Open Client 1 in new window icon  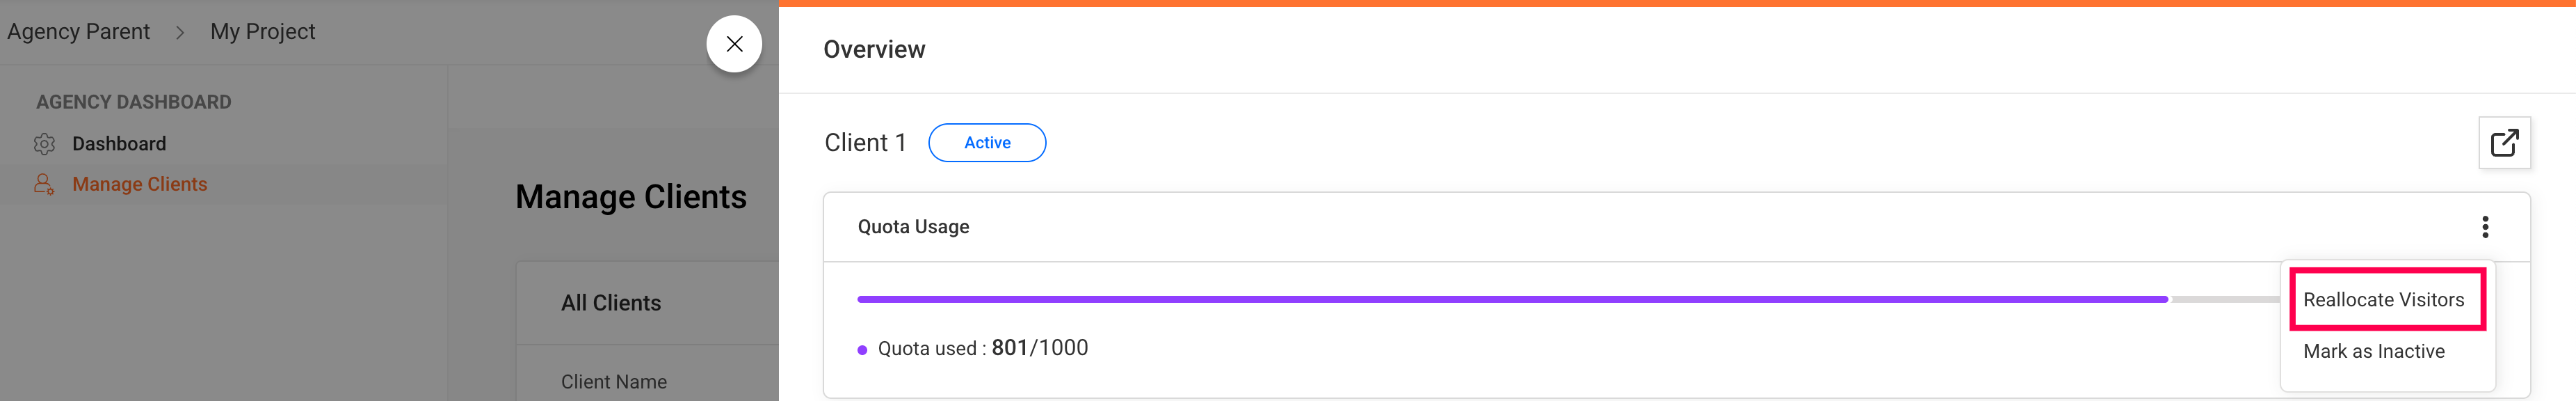2504,143
